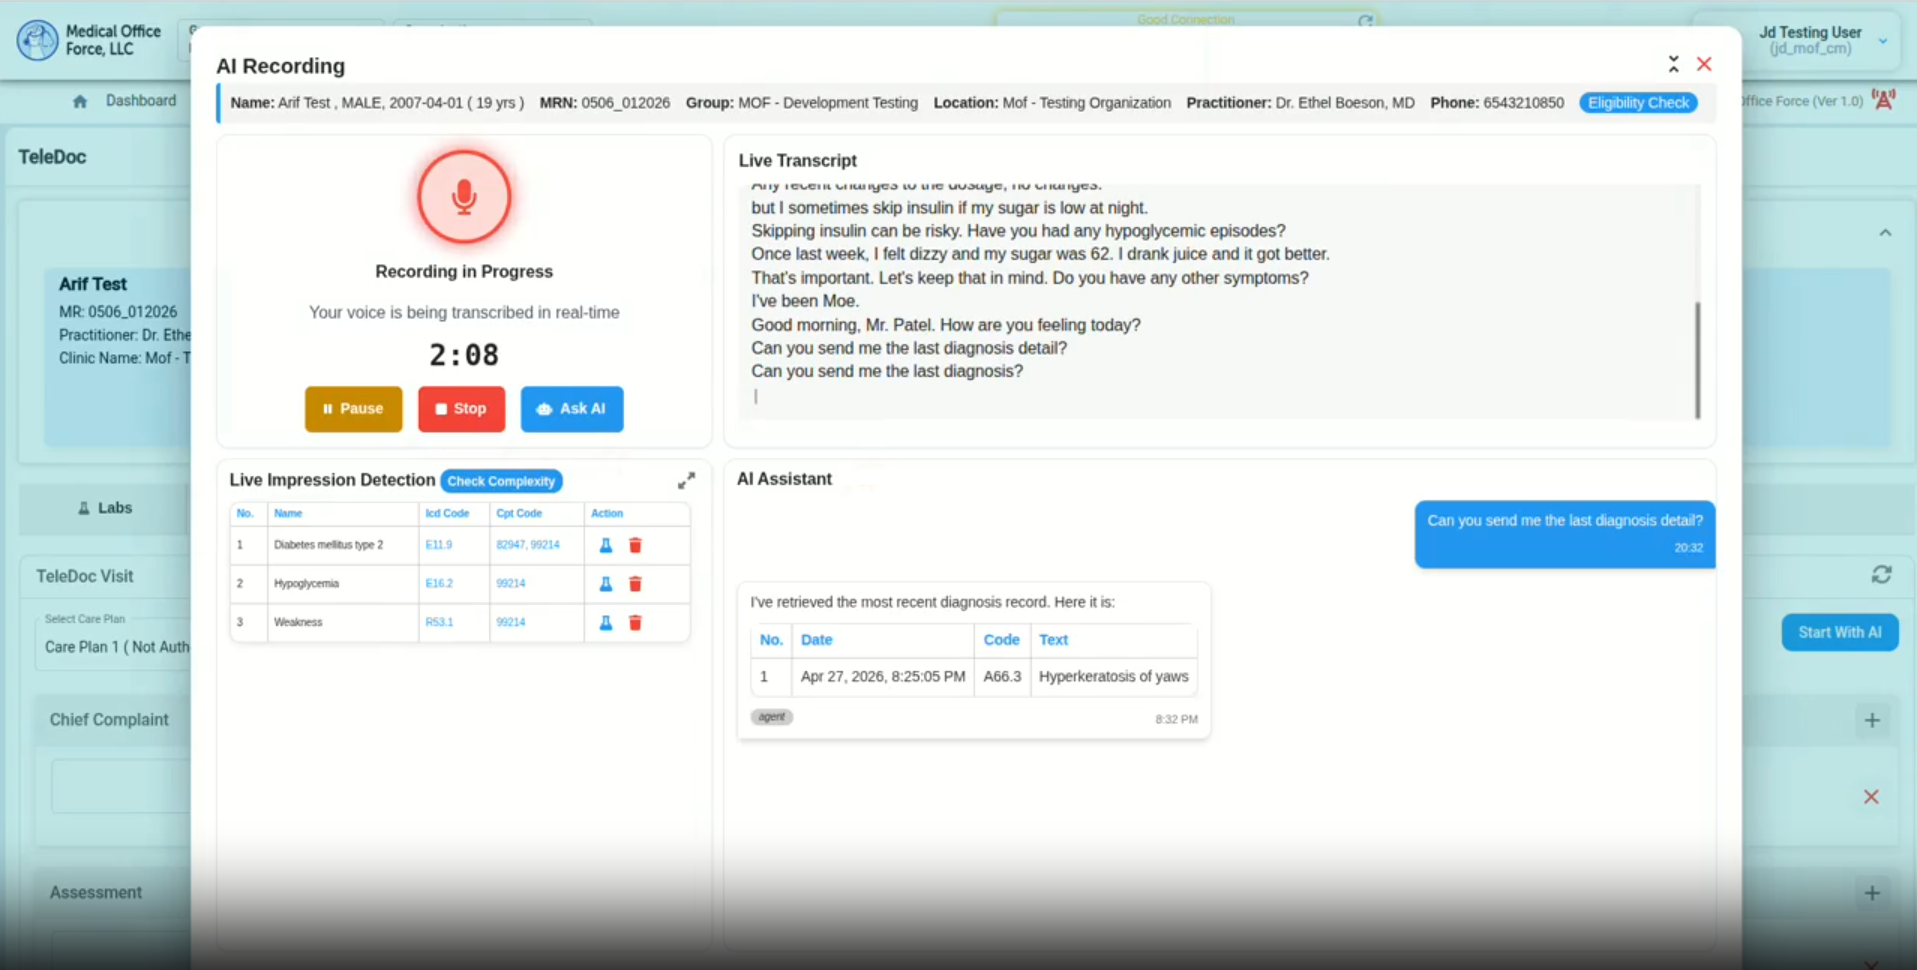
Task: Click Check Complexity badge
Action: point(501,481)
